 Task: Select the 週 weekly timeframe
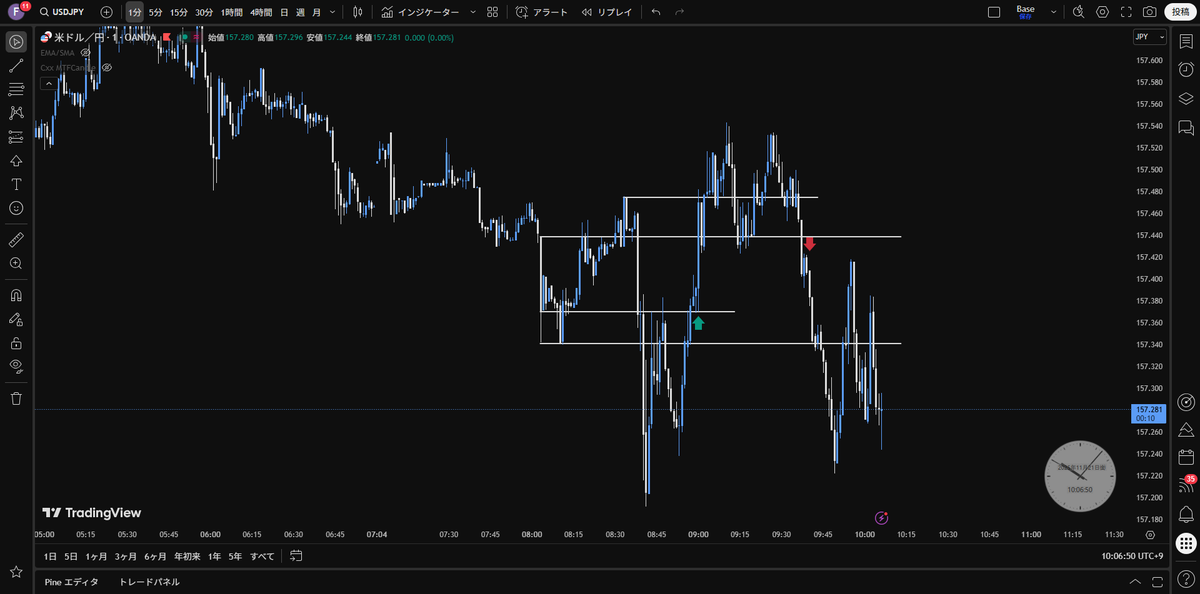coord(299,12)
